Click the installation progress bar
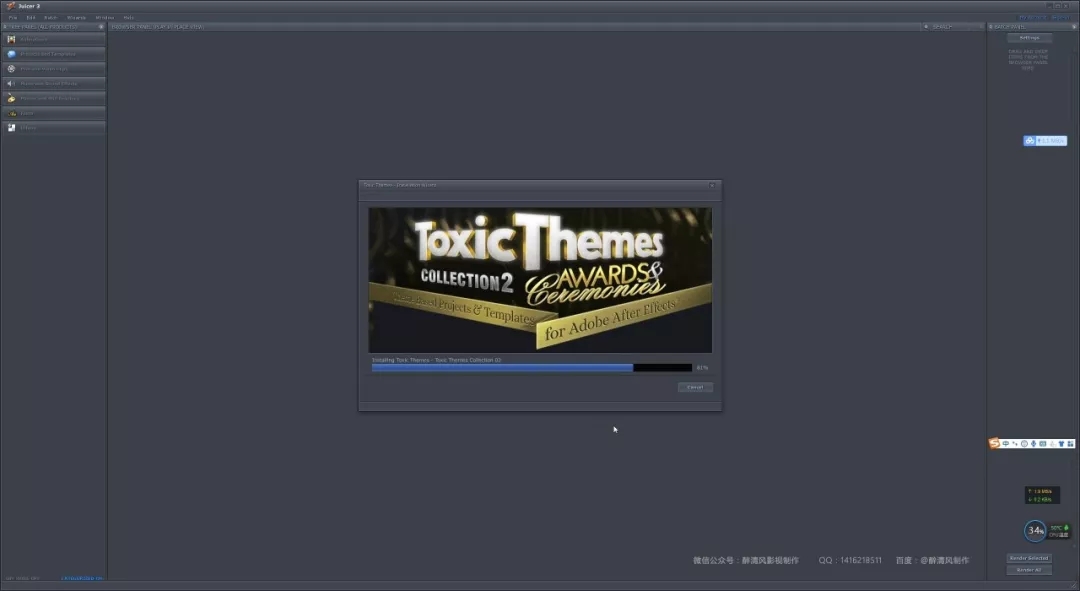The height and width of the screenshot is (591, 1080). coord(531,368)
